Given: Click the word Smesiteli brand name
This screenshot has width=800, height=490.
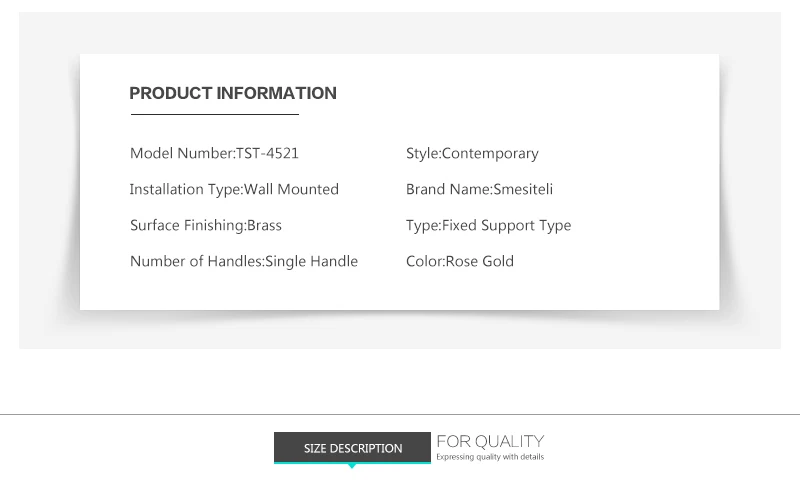Looking at the screenshot, I should pos(523,189).
